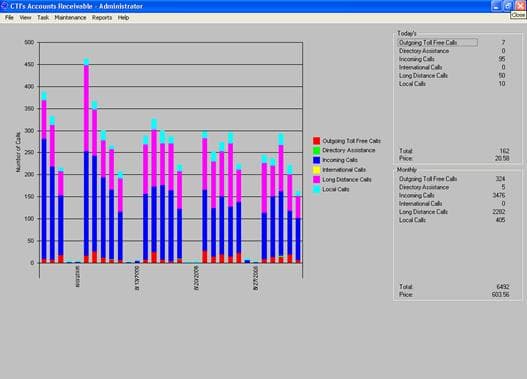527x379 pixels.
Task: Open the File menu
Action: [9, 17]
